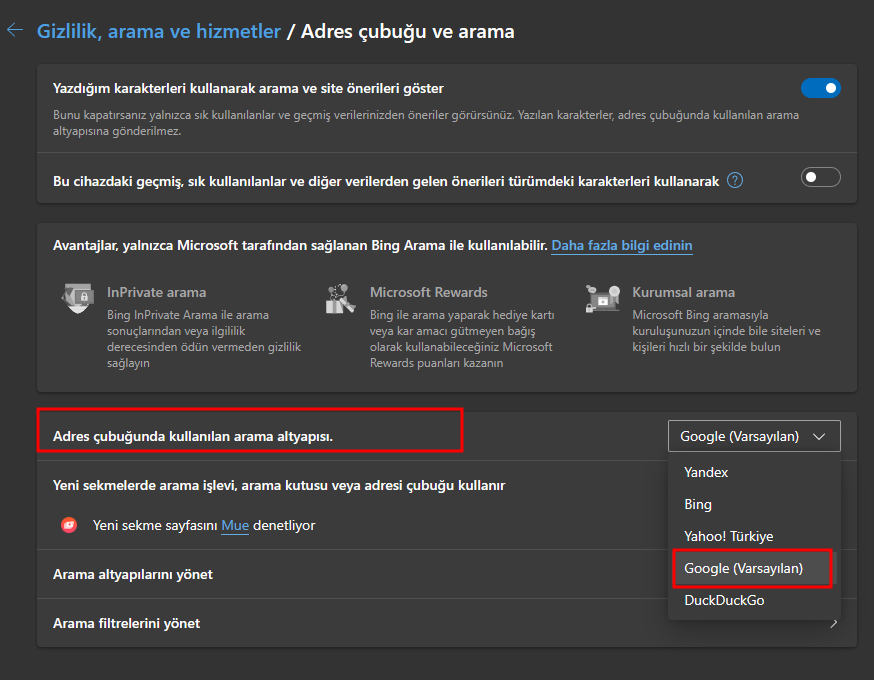Image resolution: width=874 pixels, height=680 pixels.
Task: Select Google (Varsayılan) in the list
Action: point(754,568)
